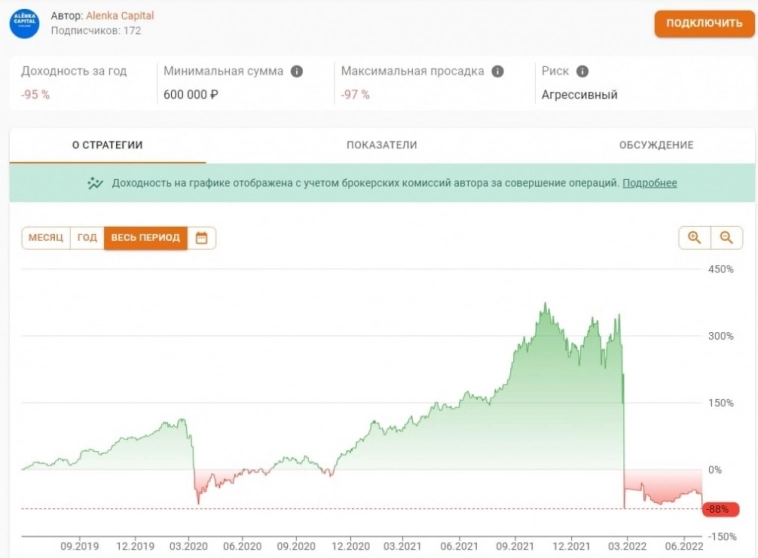The height and width of the screenshot is (558, 758).
Task: Zoom in on the chart
Action: [x=694, y=238]
